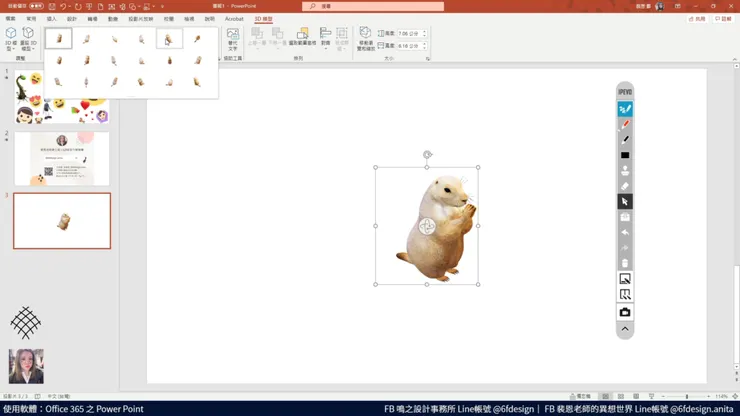Click the 共用 share button

click(x=697, y=19)
